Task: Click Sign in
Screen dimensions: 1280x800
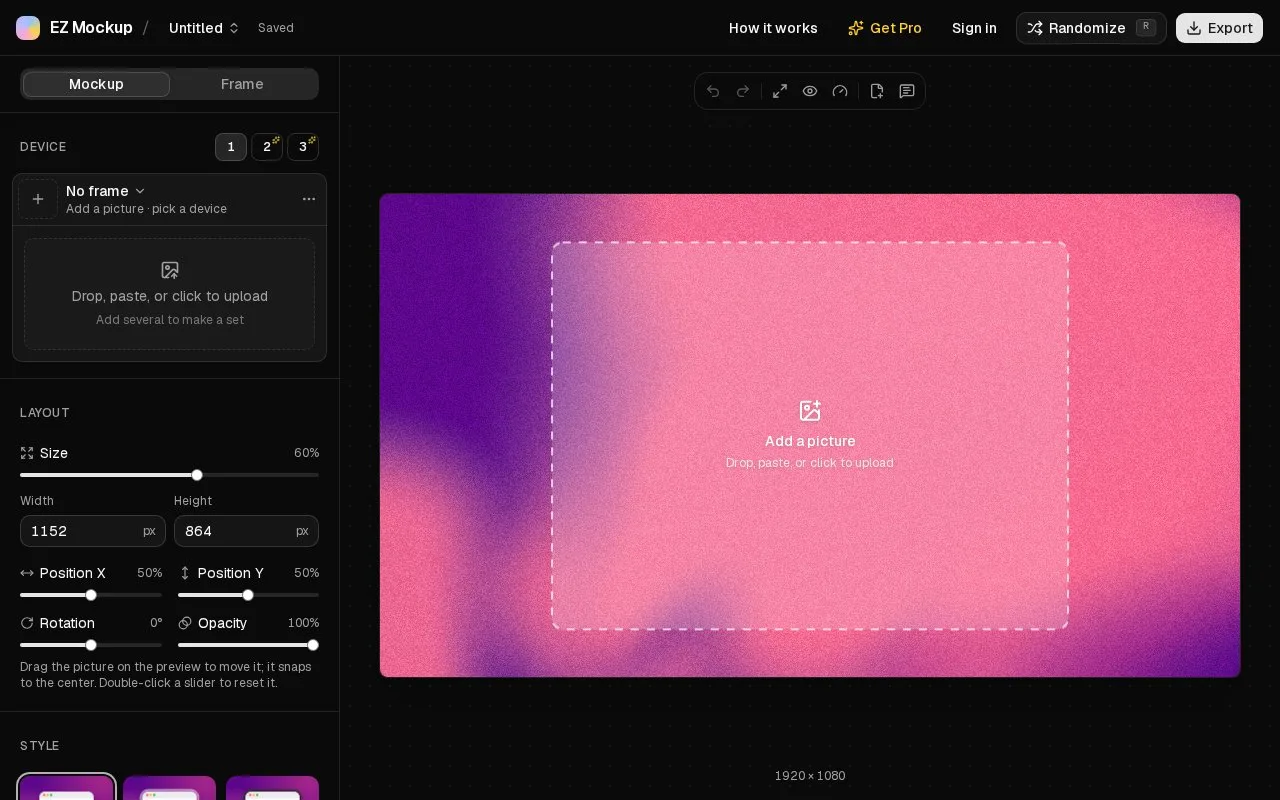Action: point(974,28)
